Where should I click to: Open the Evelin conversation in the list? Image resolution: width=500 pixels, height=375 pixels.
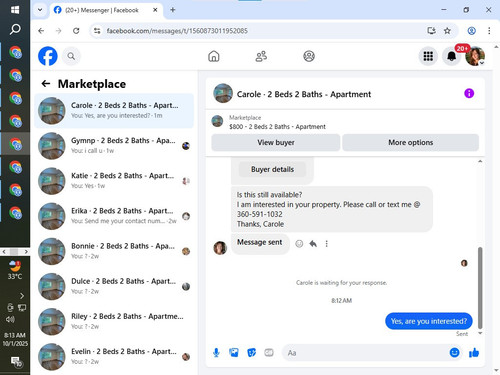[114, 357]
